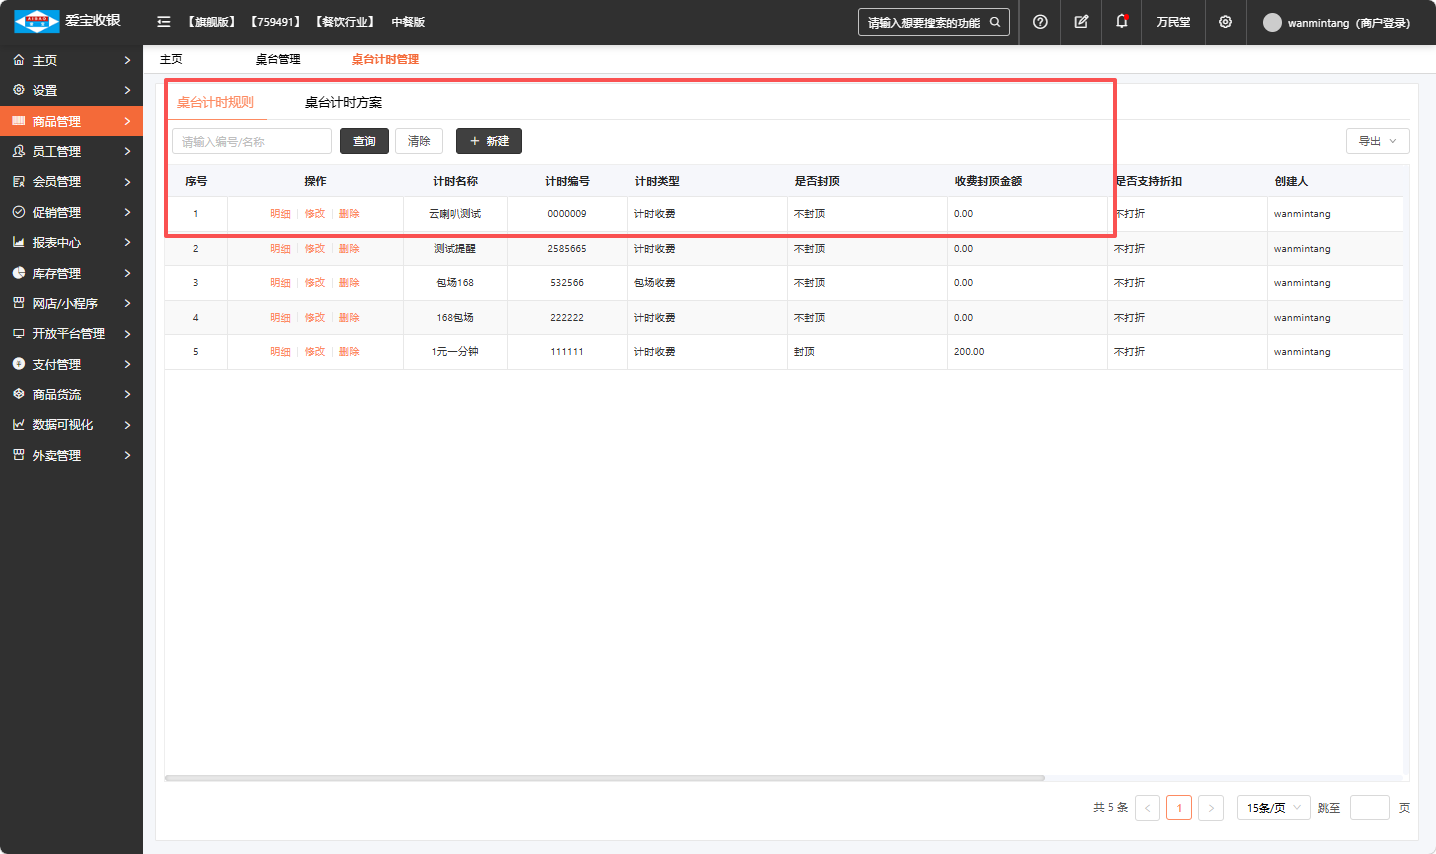Click 修改 for 测试提醒 row

(315, 249)
